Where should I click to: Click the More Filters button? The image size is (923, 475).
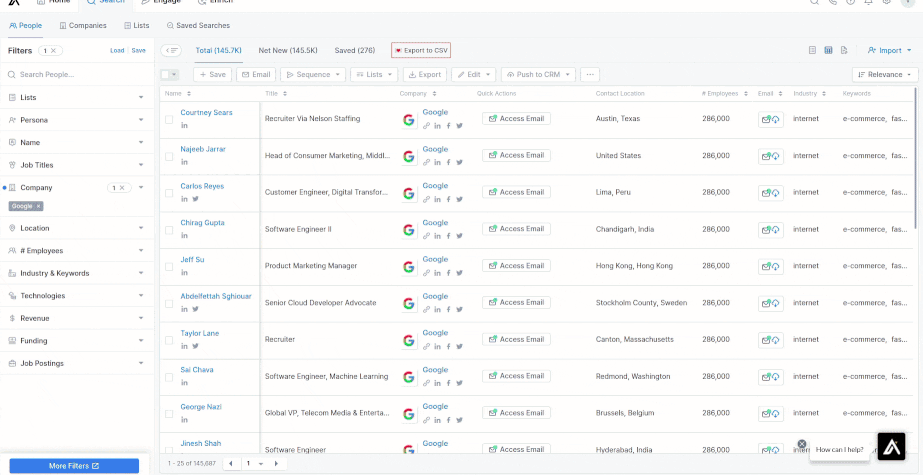(74, 466)
